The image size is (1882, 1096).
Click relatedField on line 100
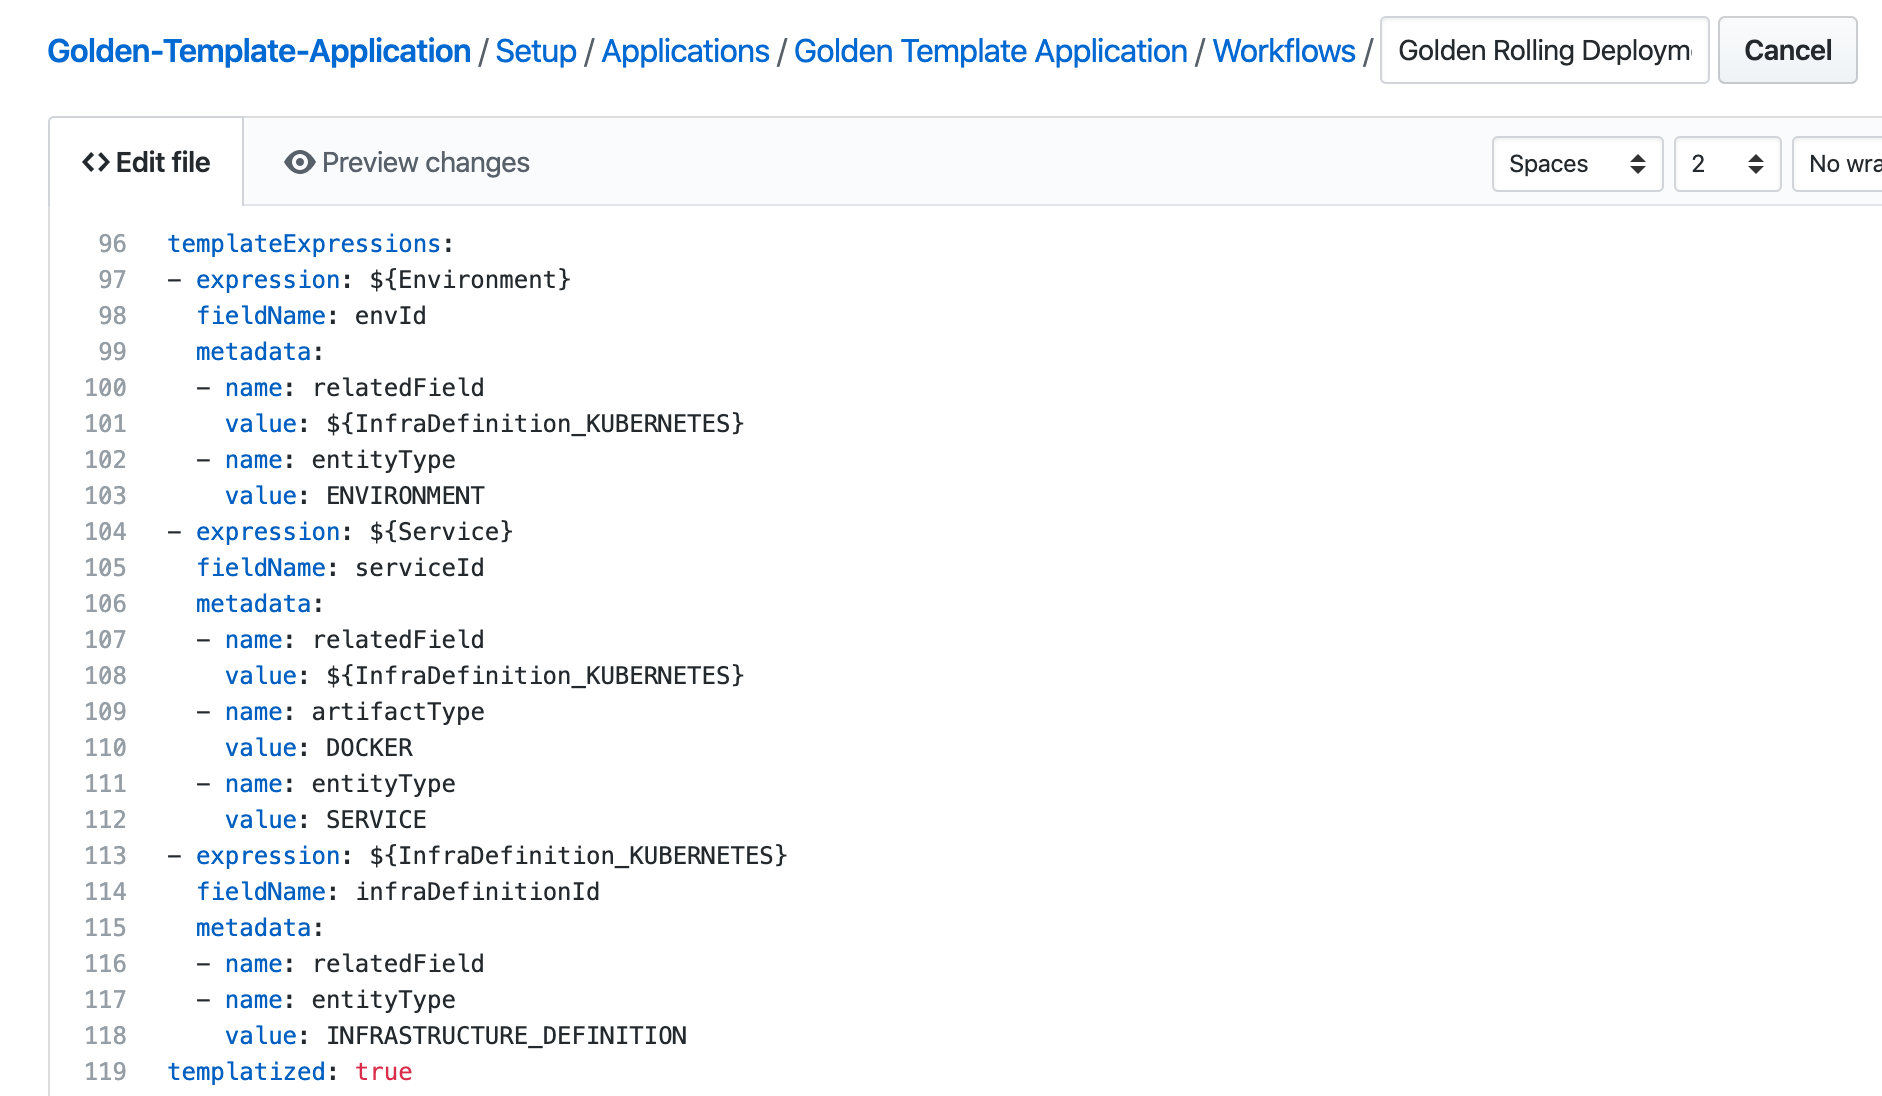tap(398, 388)
